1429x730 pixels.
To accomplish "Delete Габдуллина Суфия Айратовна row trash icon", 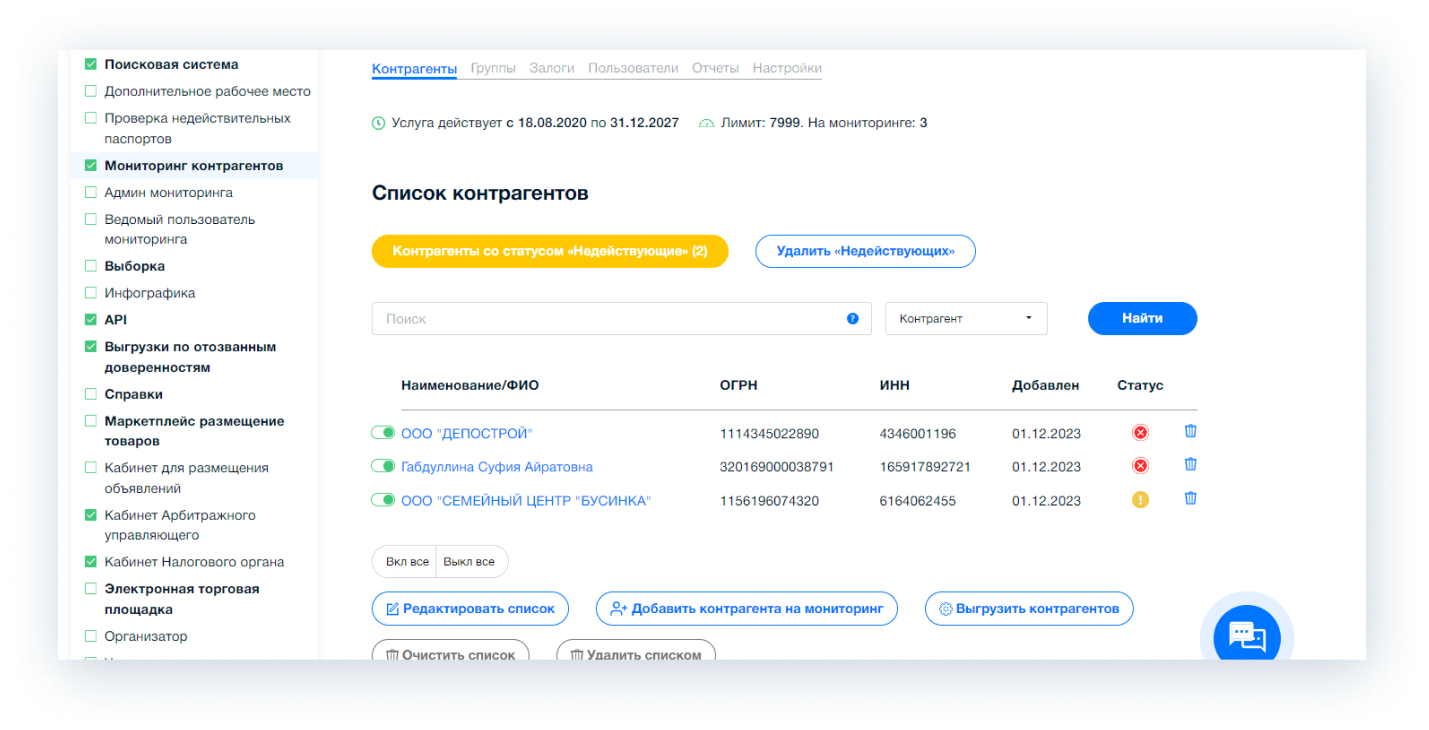I will point(1190,465).
